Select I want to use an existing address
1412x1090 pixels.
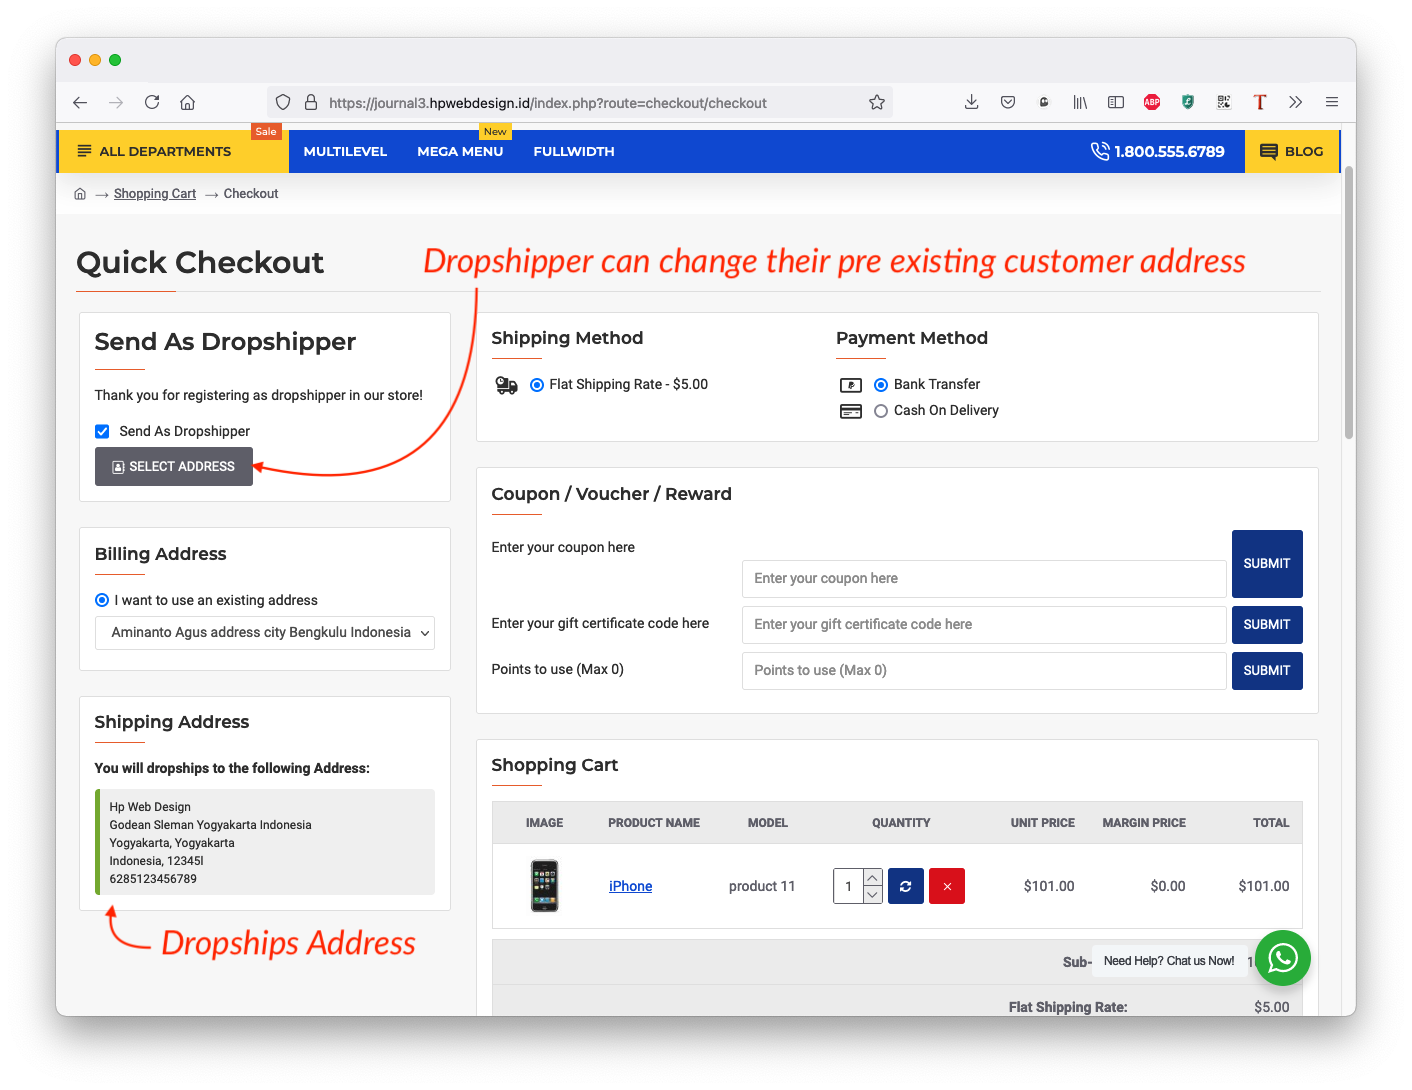tap(102, 600)
